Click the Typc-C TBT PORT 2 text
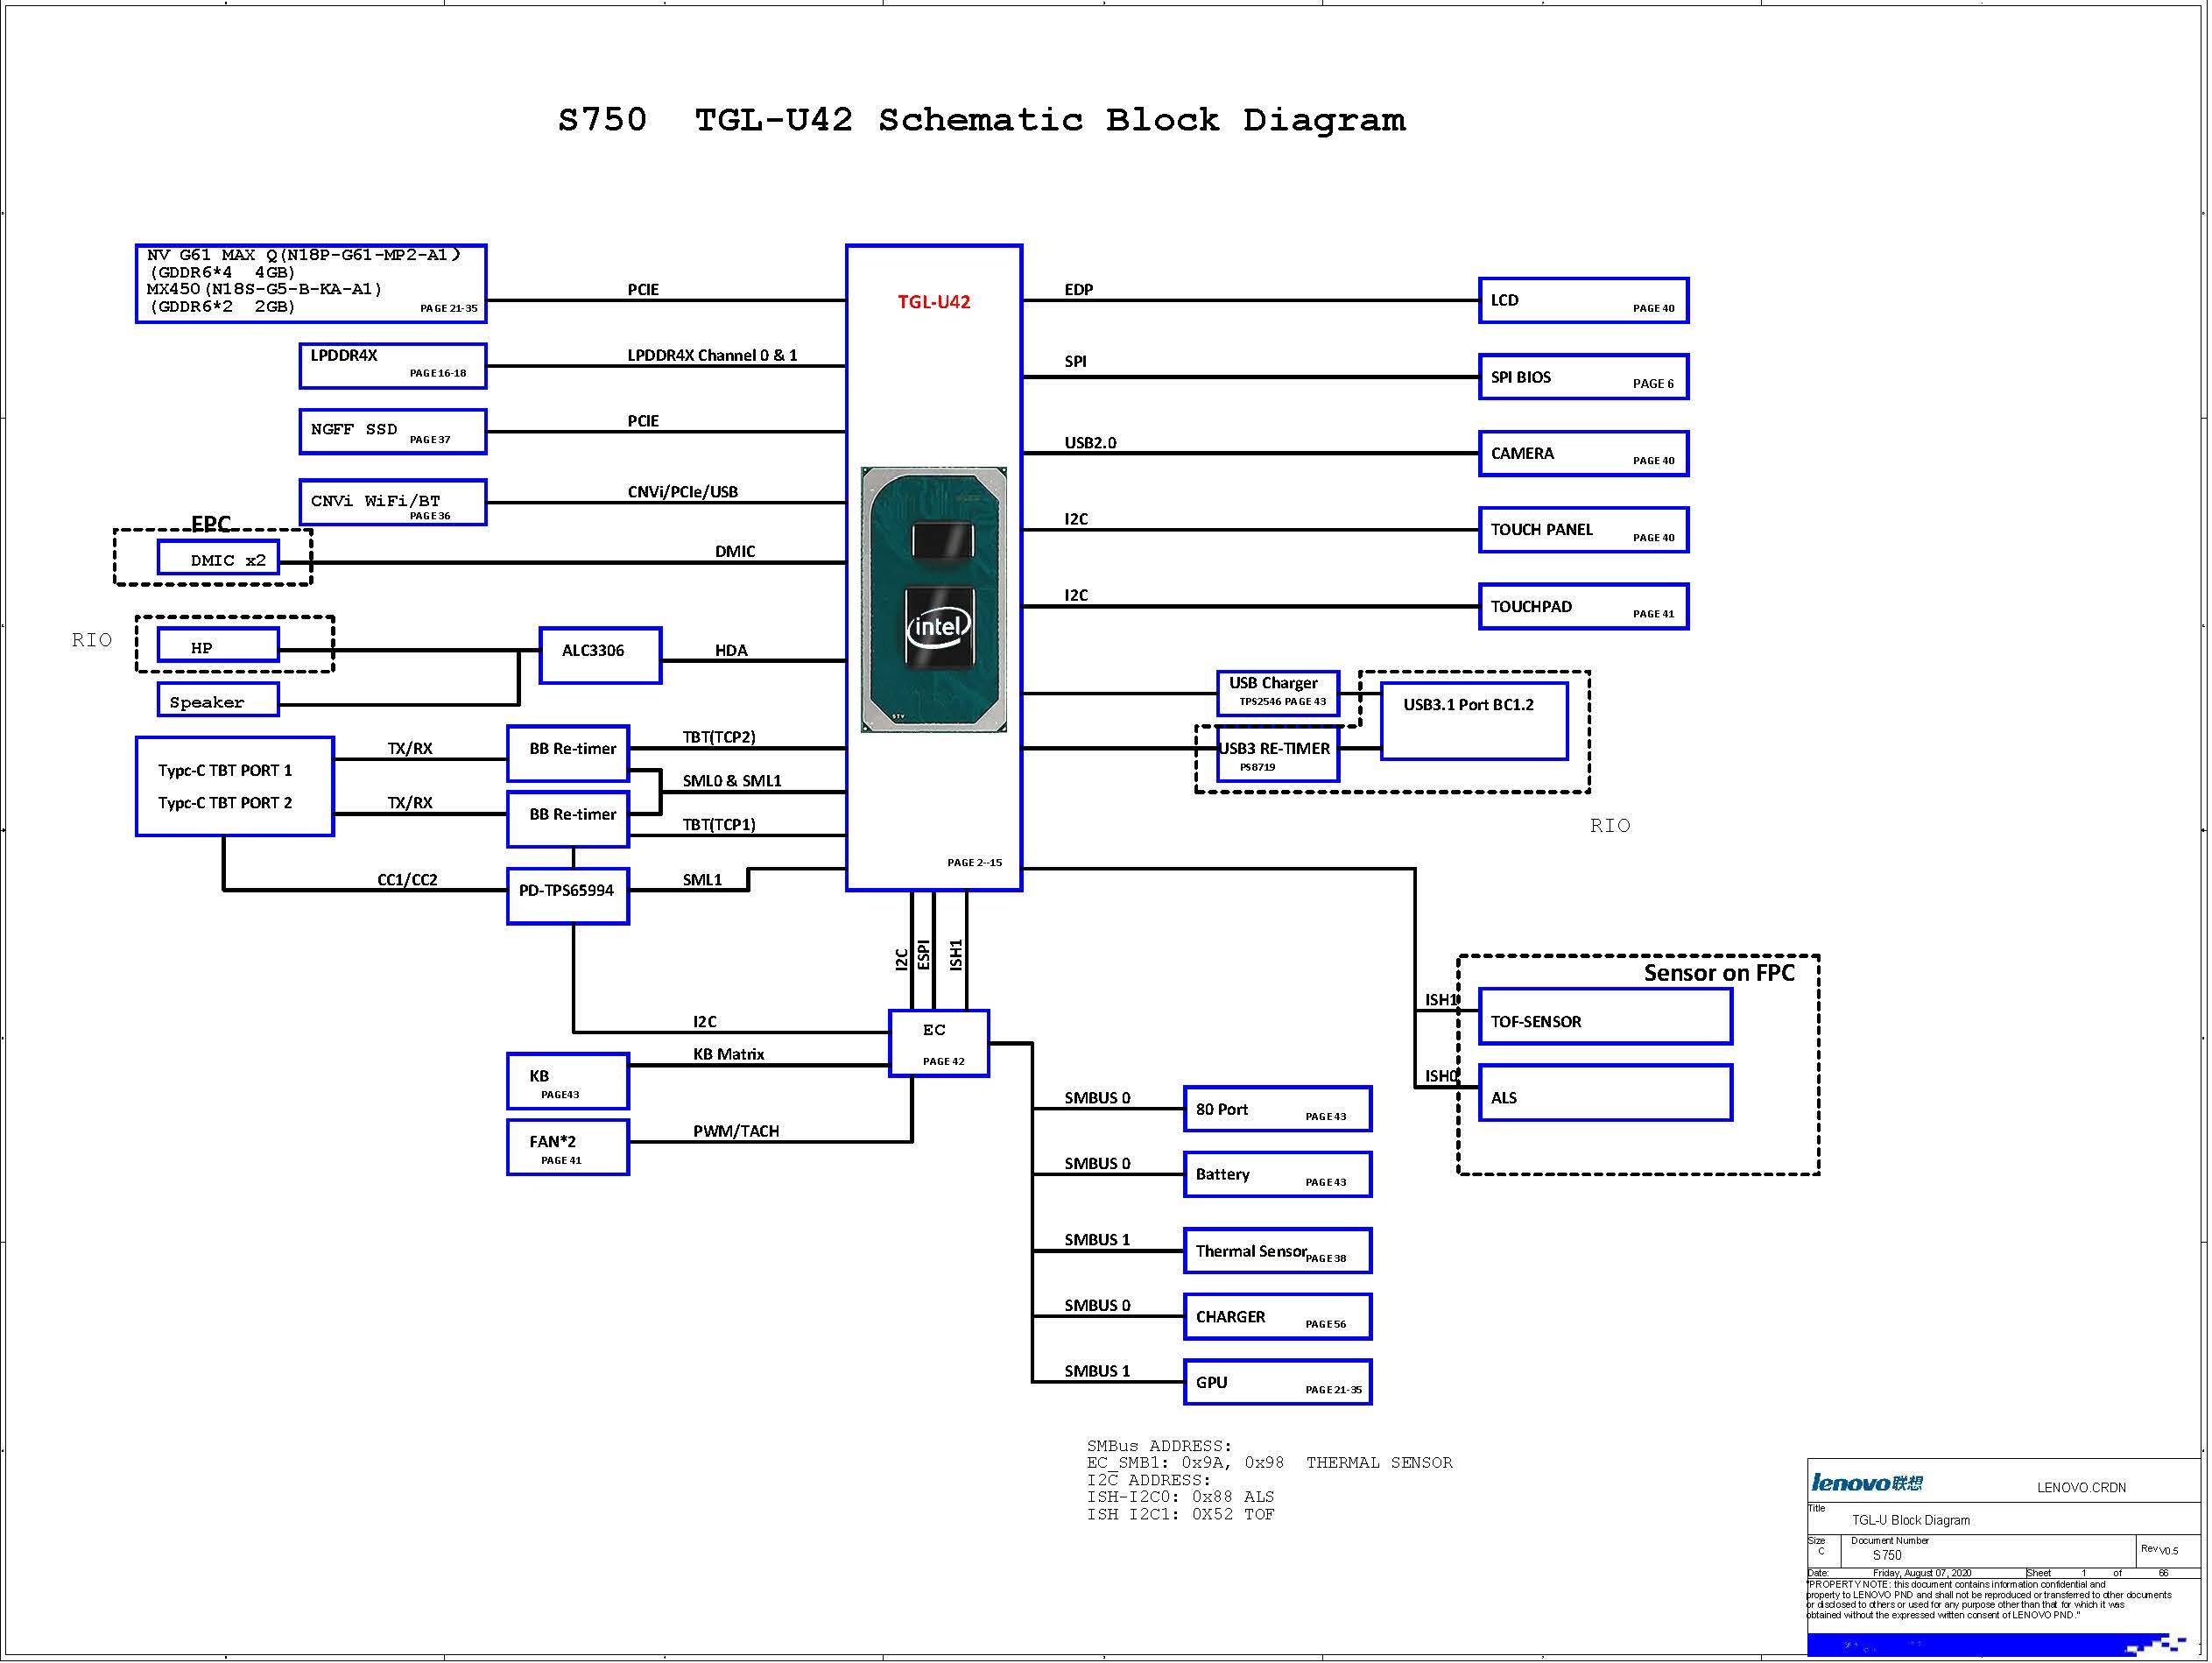 225,803
